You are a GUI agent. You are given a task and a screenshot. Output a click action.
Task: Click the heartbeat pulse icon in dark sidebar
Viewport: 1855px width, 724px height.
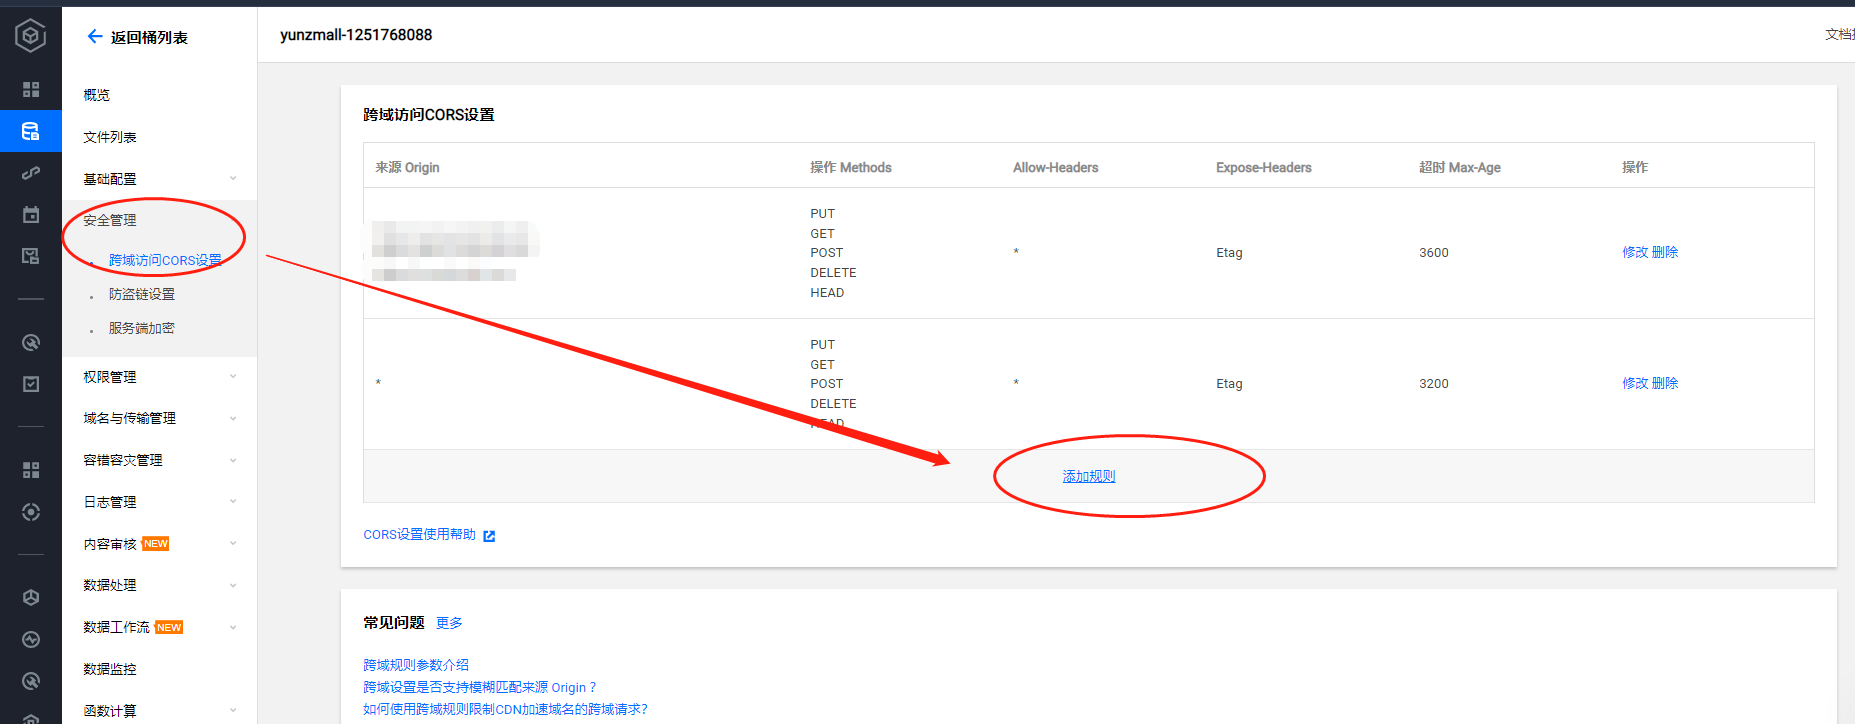(x=31, y=640)
